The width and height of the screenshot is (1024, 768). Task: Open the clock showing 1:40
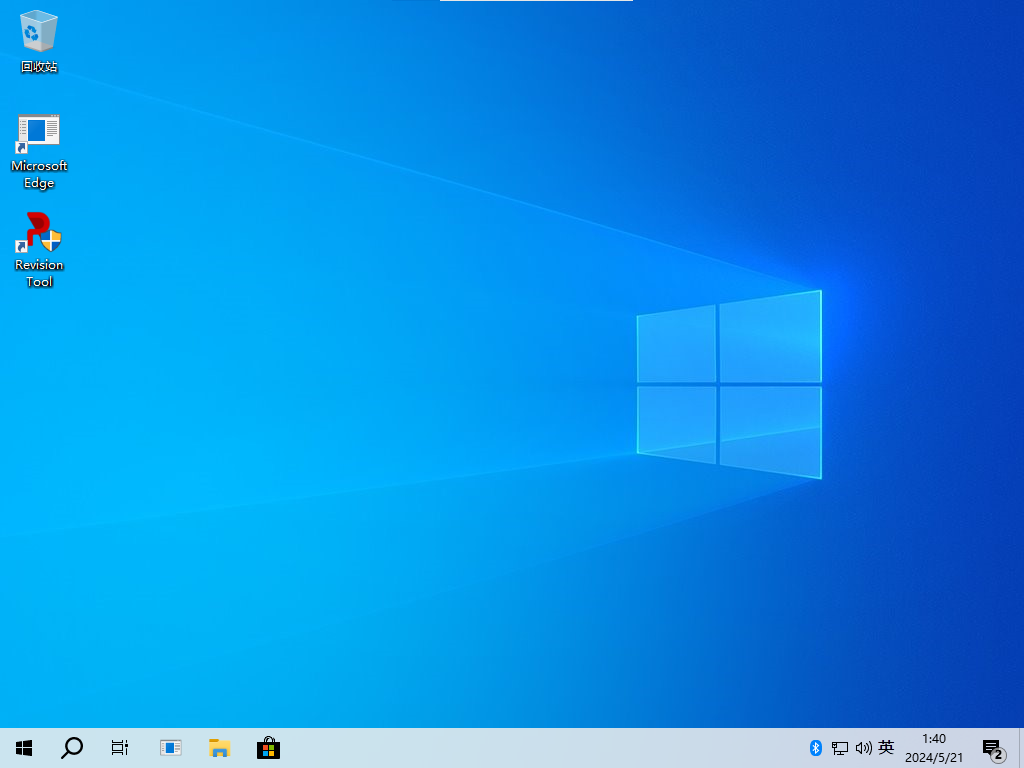point(934,748)
